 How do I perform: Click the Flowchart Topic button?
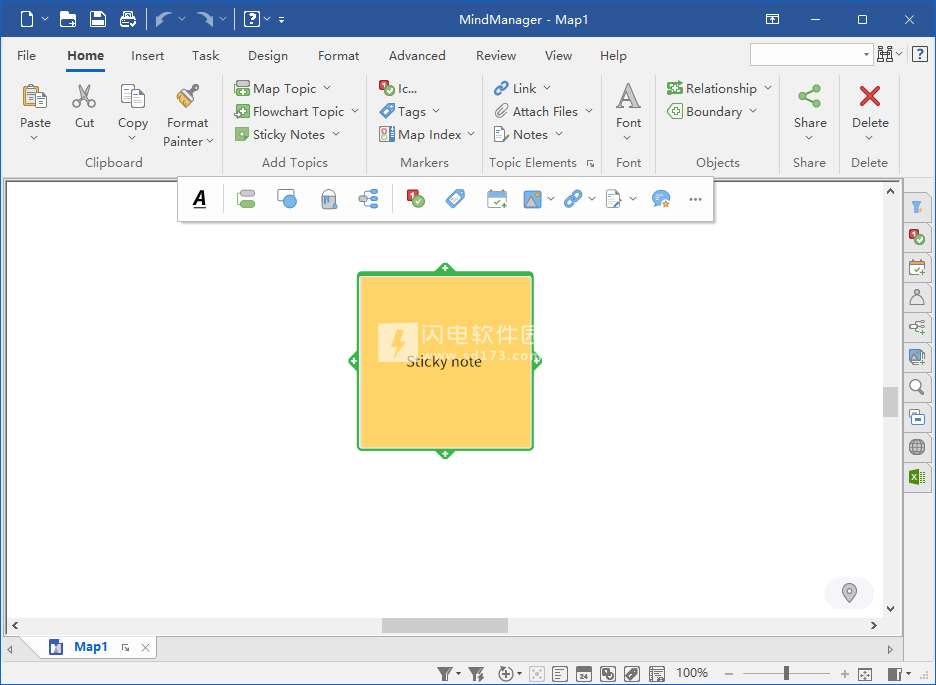[x=290, y=111]
